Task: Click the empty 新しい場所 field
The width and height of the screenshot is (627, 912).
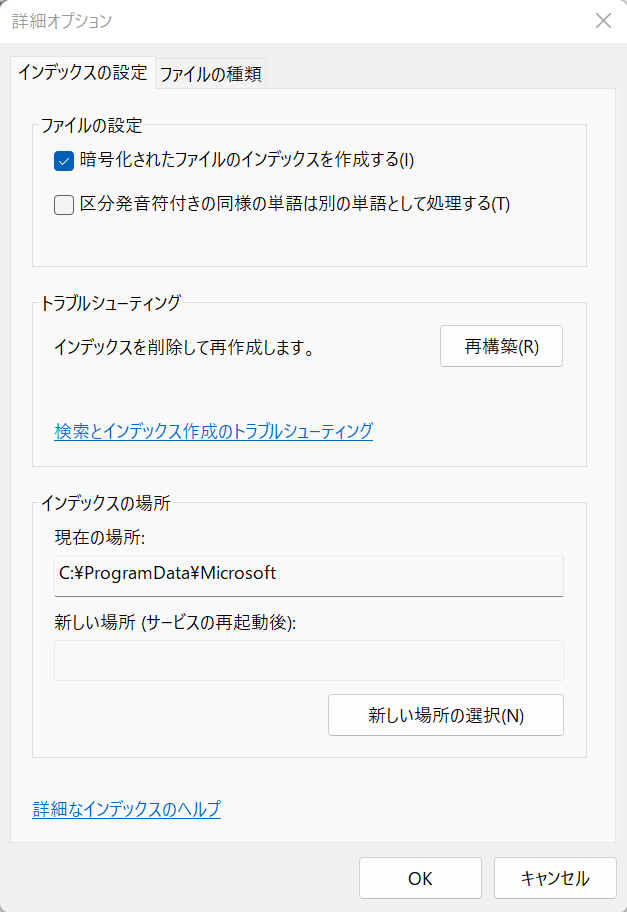Action: tap(309, 660)
